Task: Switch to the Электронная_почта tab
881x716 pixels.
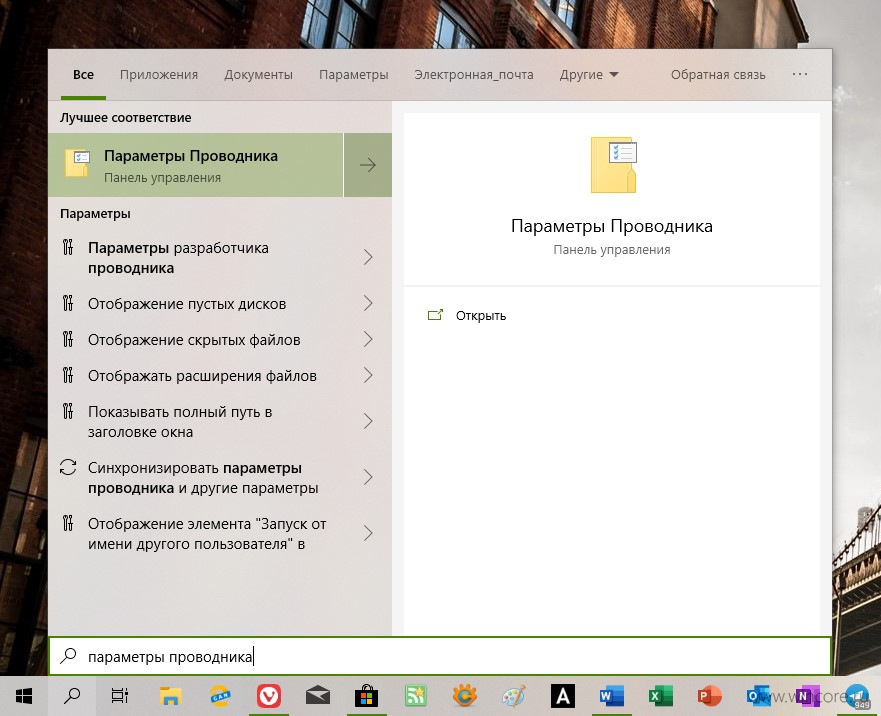Action: tap(474, 75)
